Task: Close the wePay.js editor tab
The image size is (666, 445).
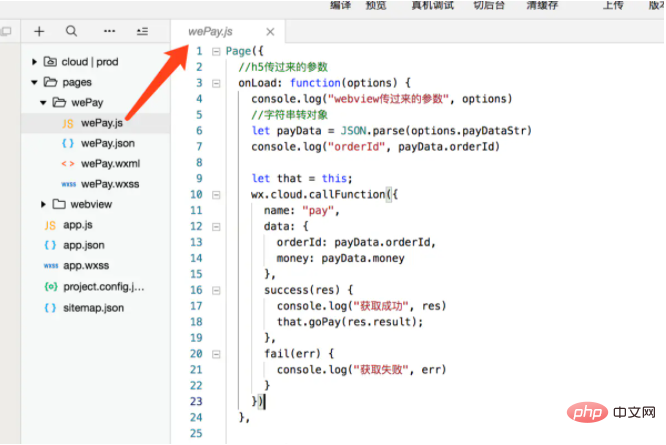Action: pyautogui.click(x=270, y=31)
